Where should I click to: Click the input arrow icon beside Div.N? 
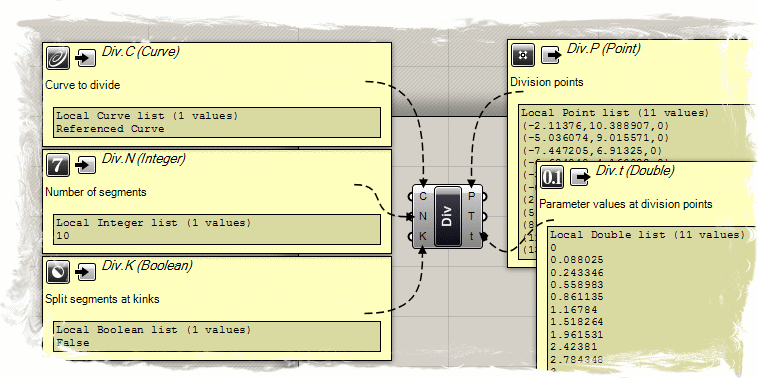86,166
